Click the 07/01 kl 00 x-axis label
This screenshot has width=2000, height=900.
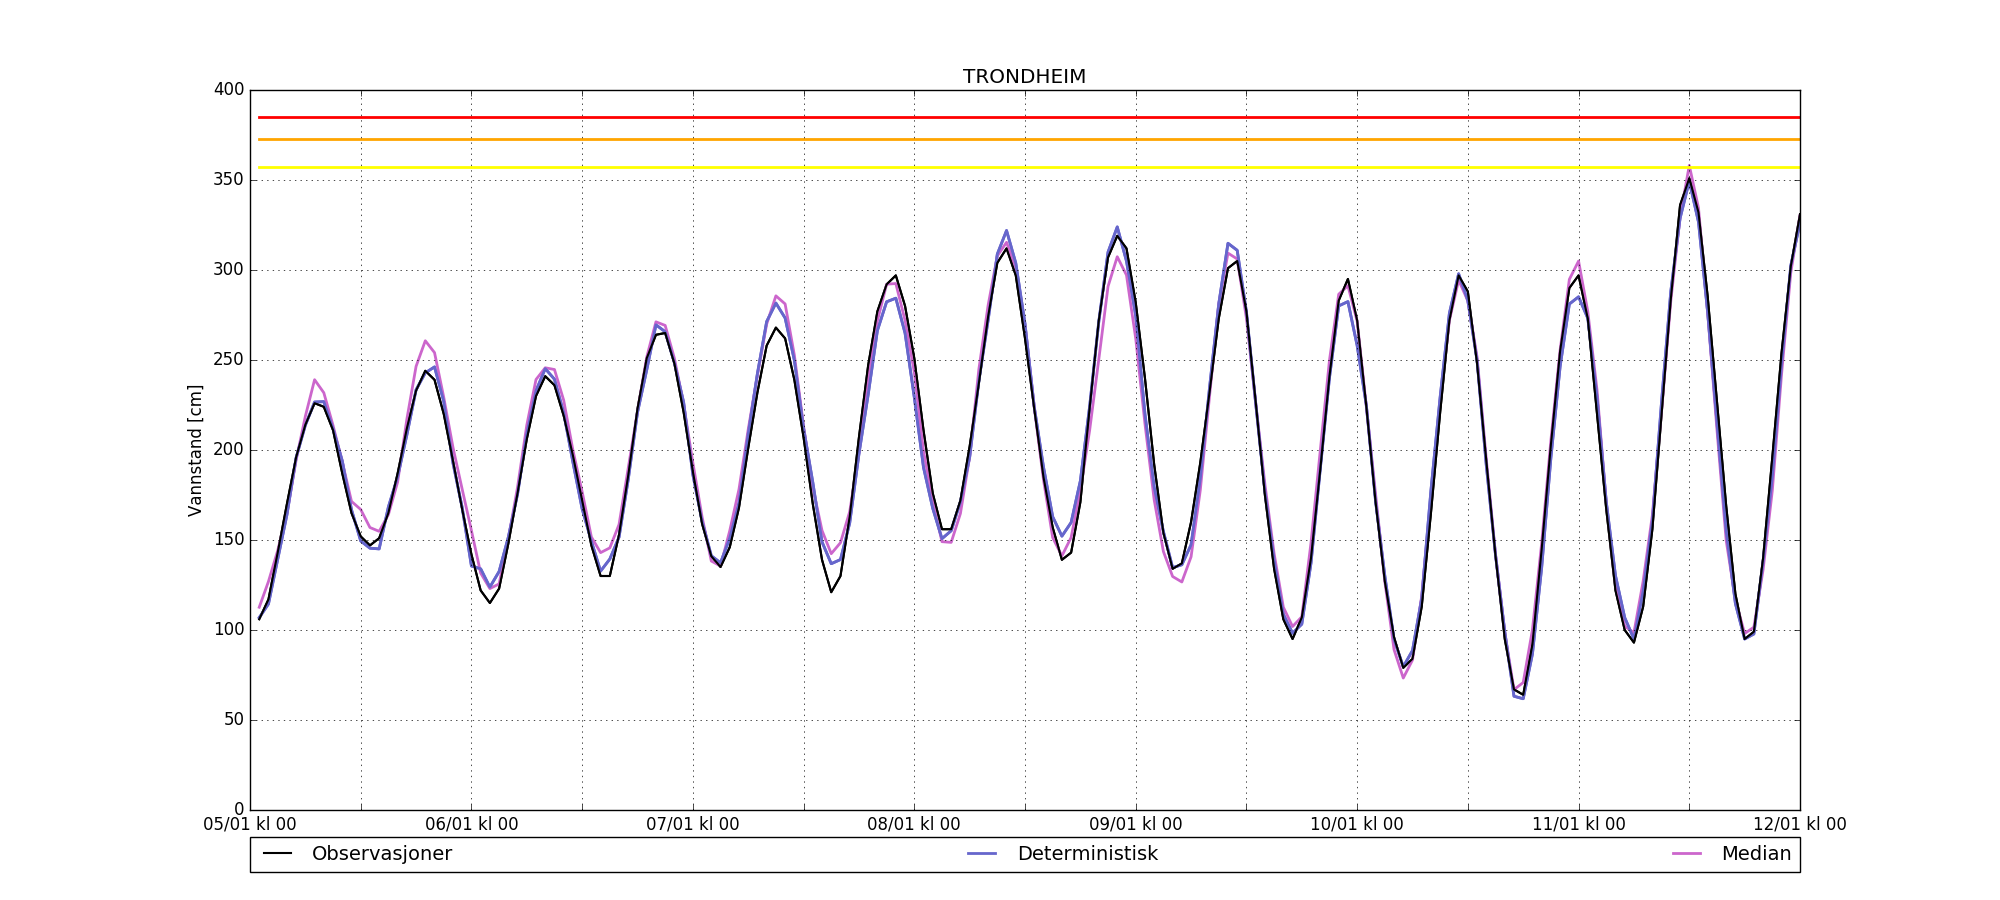(x=693, y=825)
